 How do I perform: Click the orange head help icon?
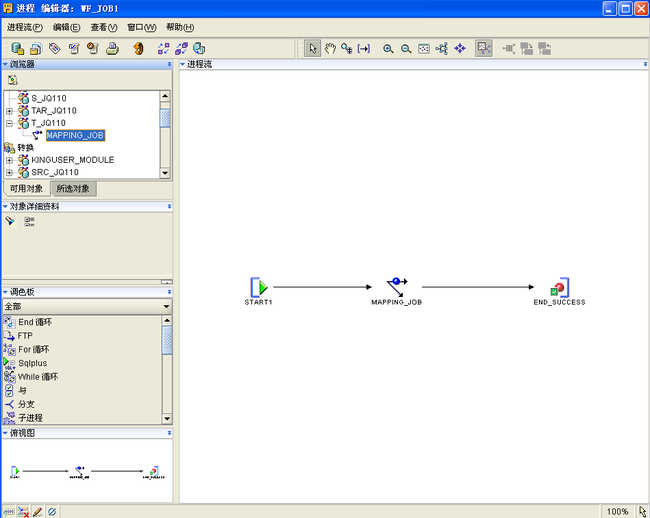138,49
